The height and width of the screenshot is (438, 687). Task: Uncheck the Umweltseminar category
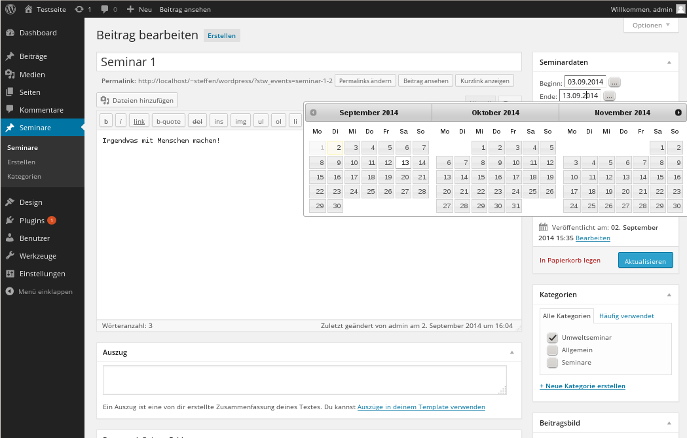(x=552, y=338)
